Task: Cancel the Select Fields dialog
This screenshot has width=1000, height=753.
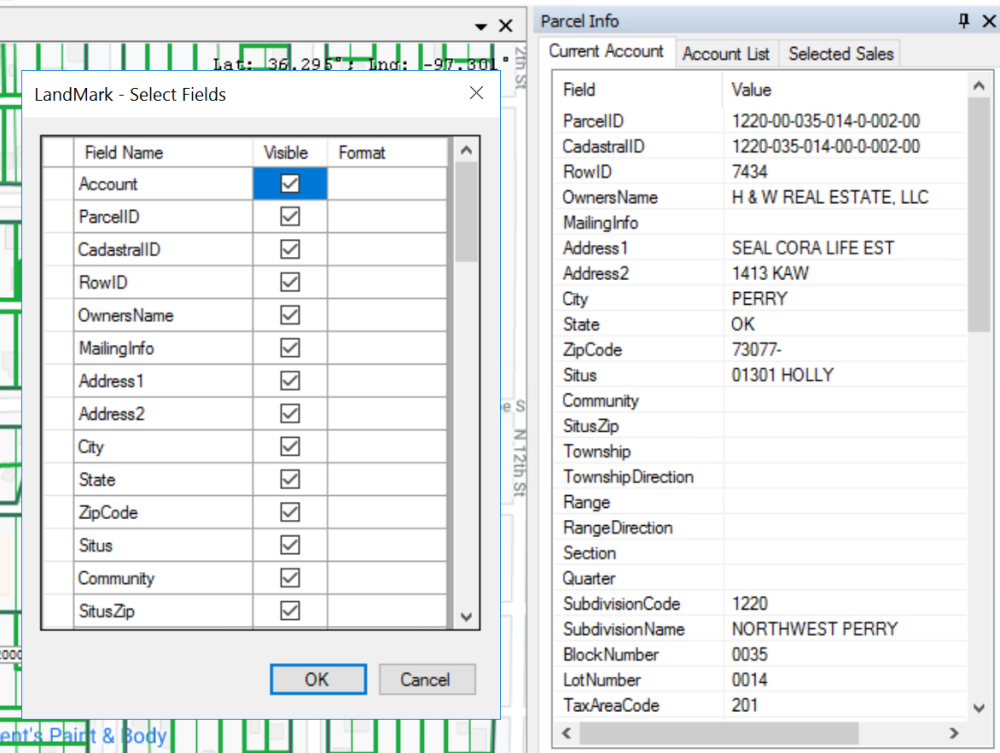Action: pyautogui.click(x=427, y=679)
